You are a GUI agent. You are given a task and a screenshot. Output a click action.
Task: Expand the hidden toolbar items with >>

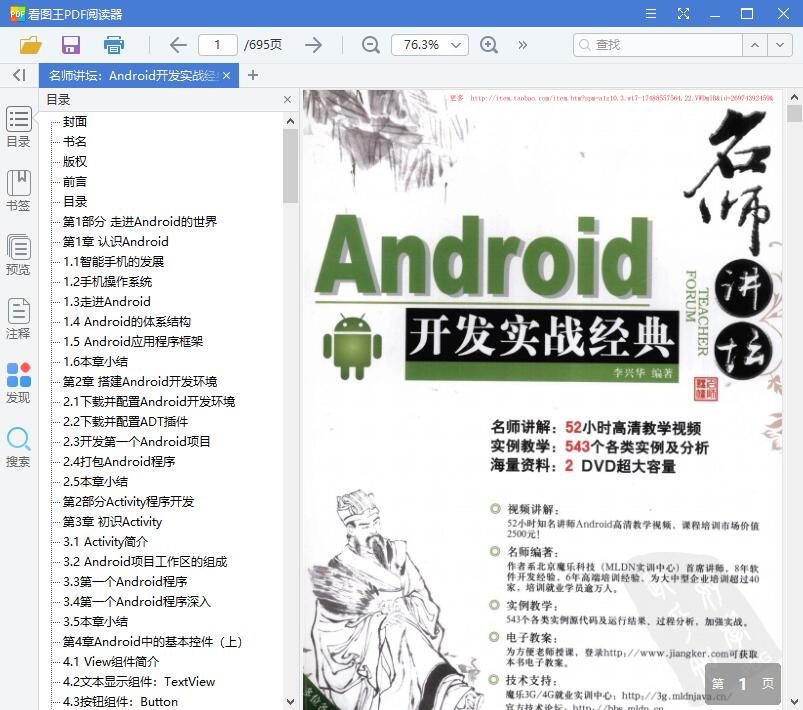click(521, 45)
